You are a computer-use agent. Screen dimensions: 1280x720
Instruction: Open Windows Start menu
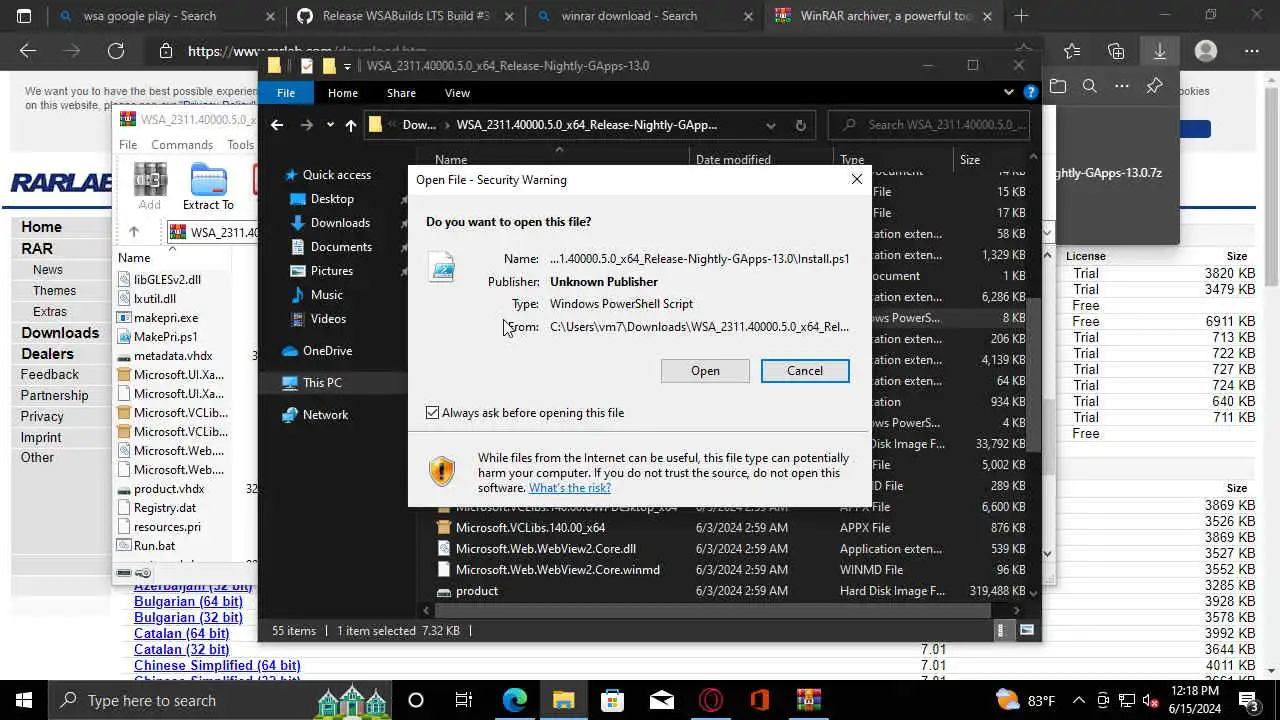(x=24, y=700)
